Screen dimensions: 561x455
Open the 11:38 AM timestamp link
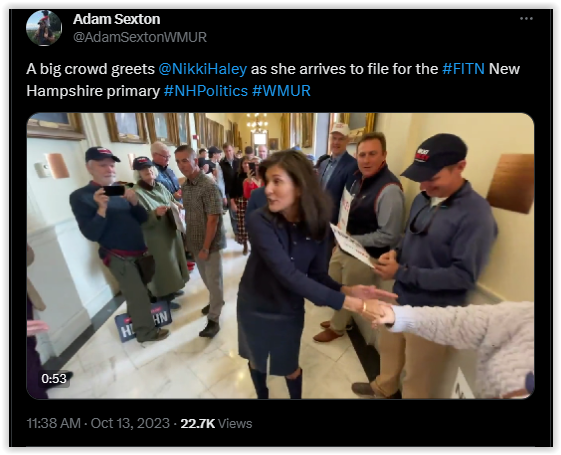(x=54, y=424)
